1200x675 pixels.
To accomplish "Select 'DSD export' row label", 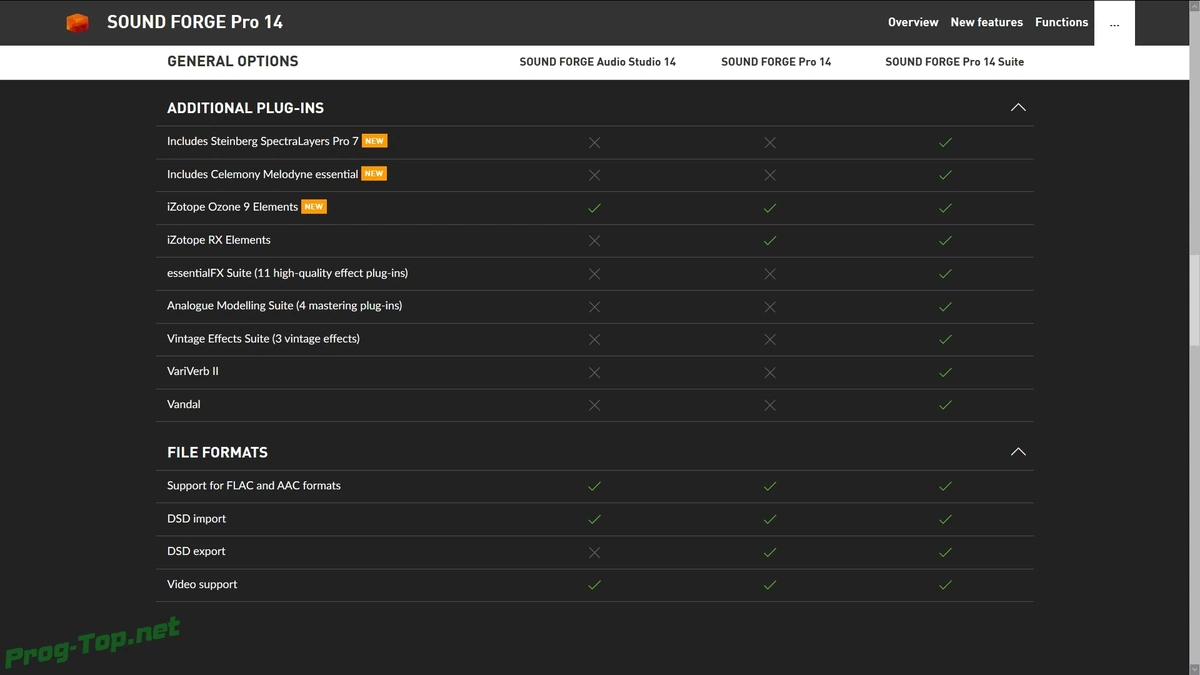I will [196, 551].
